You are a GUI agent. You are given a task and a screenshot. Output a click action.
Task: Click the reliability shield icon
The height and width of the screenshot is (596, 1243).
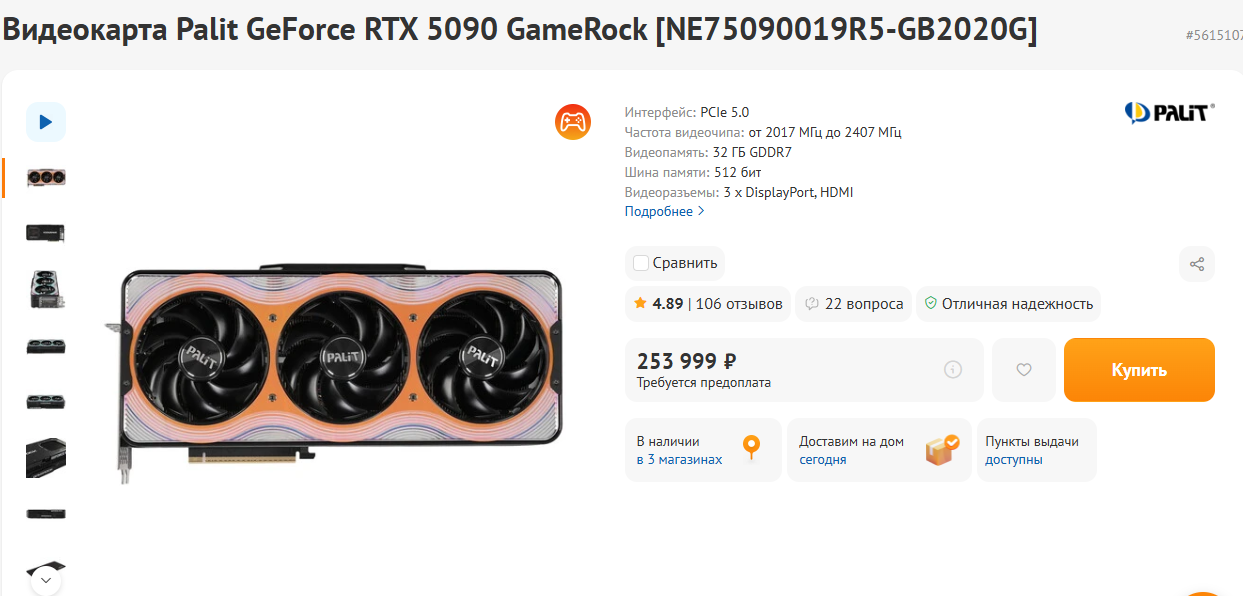[x=931, y=304]
